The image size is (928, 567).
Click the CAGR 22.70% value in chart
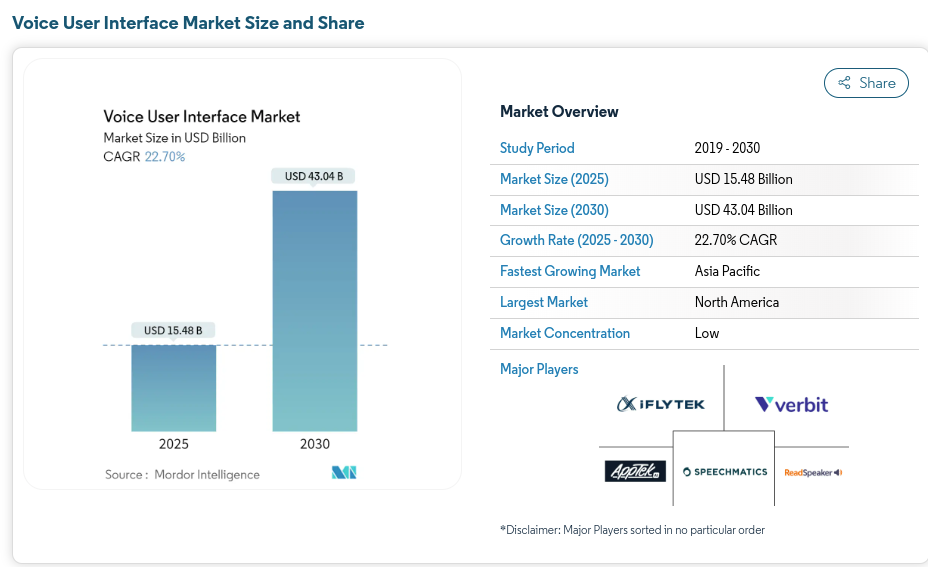pyautogui.click(x=165, y=157)
